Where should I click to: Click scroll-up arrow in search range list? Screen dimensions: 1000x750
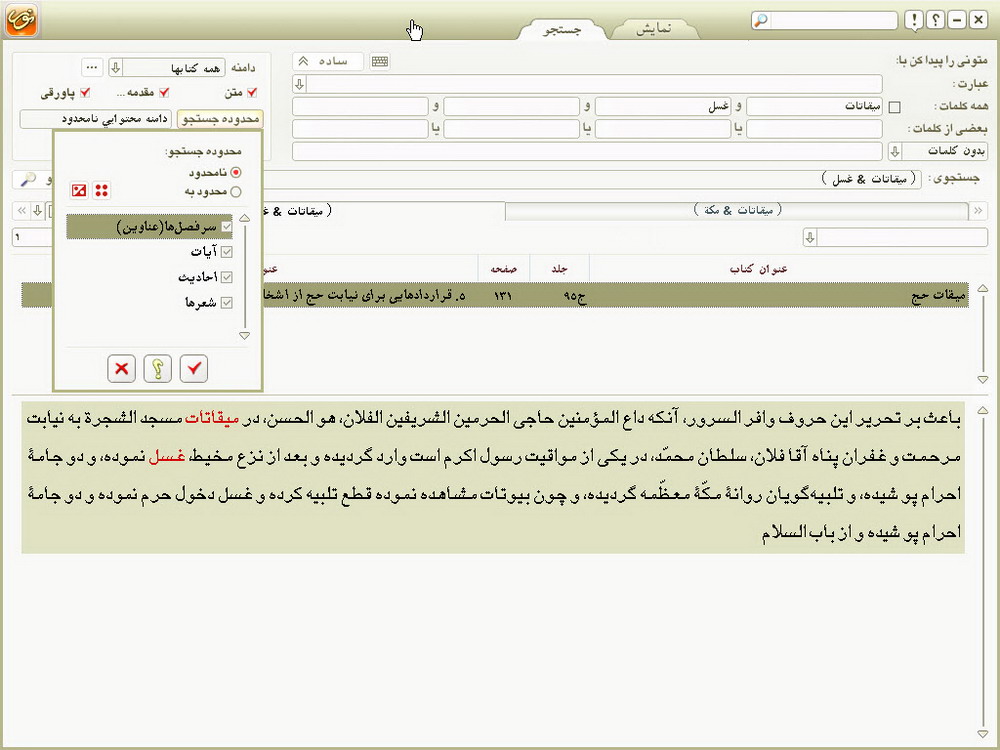pyautogui.click(x=244, y=218)
